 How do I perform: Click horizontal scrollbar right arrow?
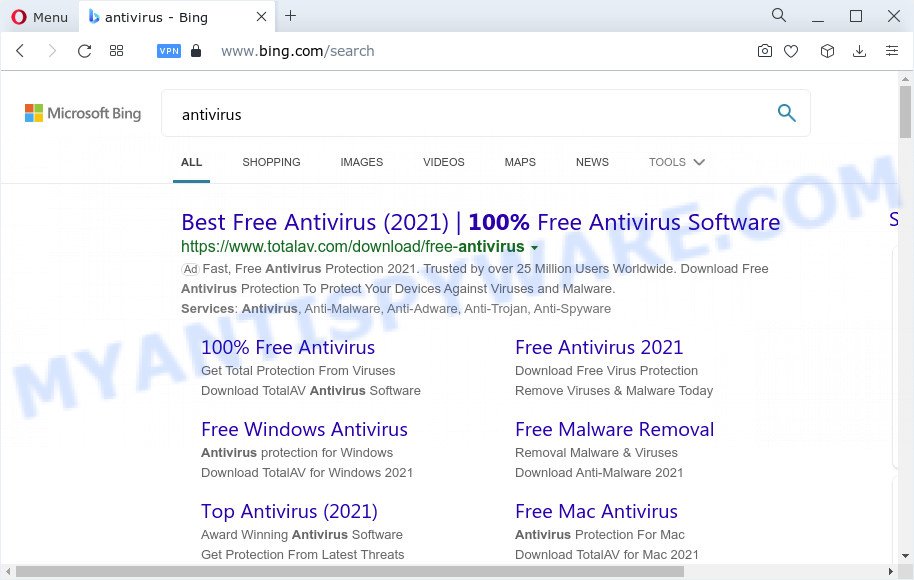[891, 571]
